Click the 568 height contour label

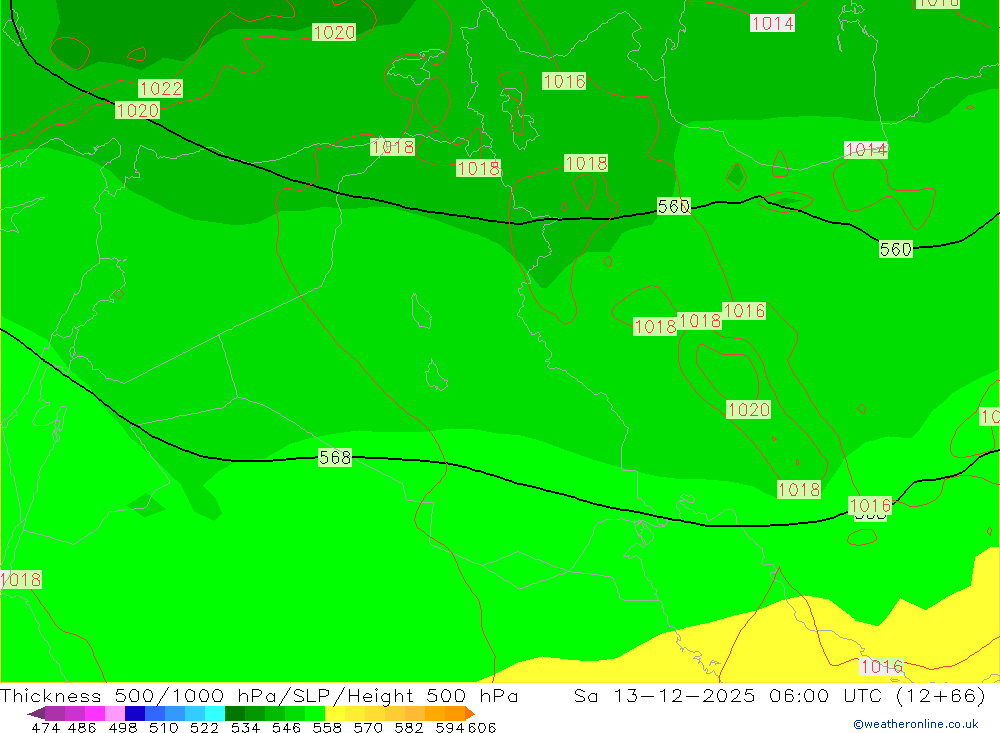coord(335,457)
